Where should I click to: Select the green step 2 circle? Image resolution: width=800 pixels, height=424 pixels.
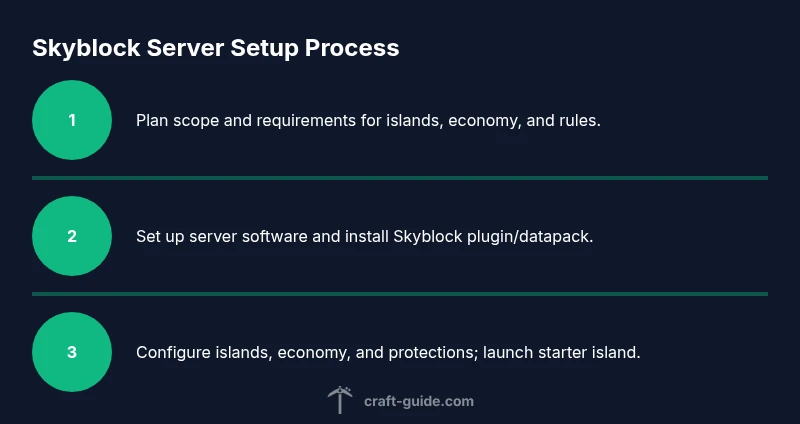pyautogui.click(x=72, y=236)
